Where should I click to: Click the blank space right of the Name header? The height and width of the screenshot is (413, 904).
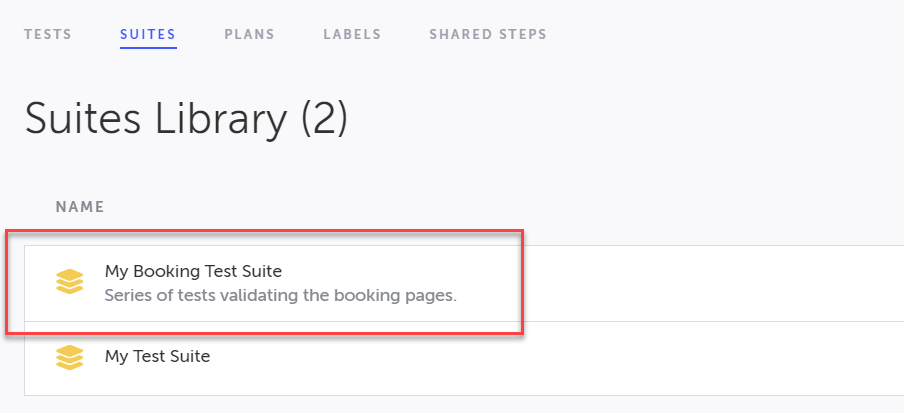(x=500, y=207)
